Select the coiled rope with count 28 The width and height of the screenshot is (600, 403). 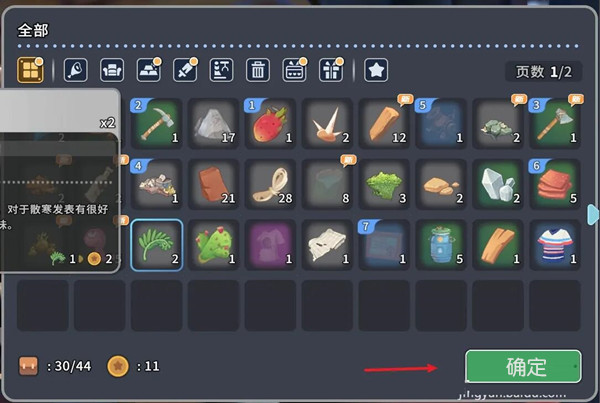click(x=271, y=184)
